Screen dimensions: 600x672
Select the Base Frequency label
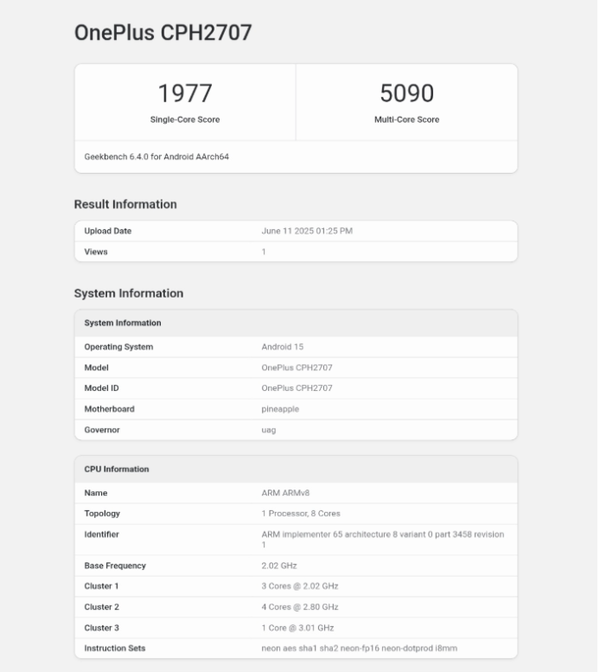point(115,566)
